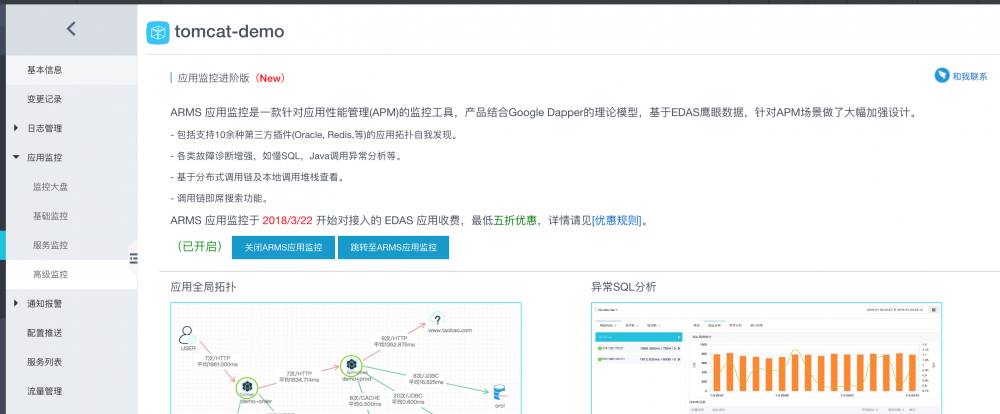Click the 五折优惠 text
This screenshot has width=1000, height=414.
(x=516, y=221)
